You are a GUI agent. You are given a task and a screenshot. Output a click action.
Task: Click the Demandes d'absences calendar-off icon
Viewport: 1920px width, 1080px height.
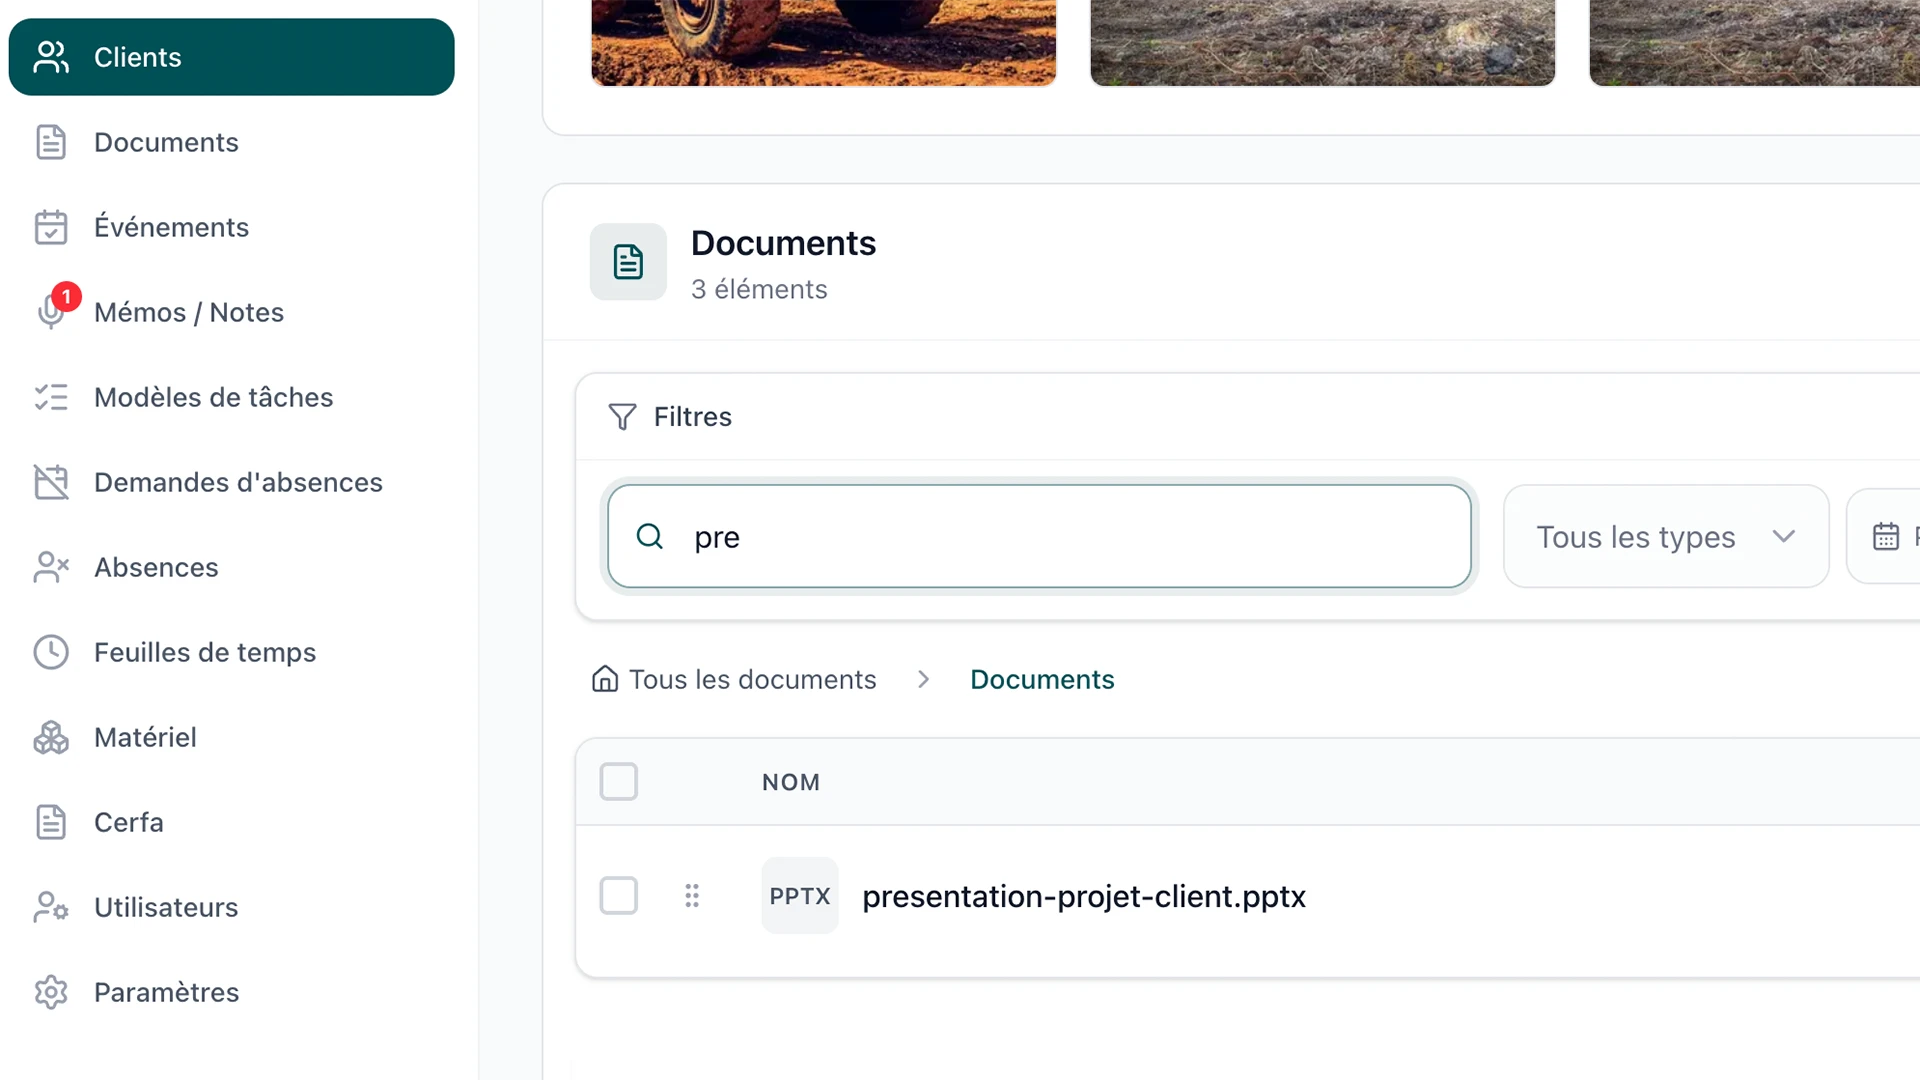[51, 482]
